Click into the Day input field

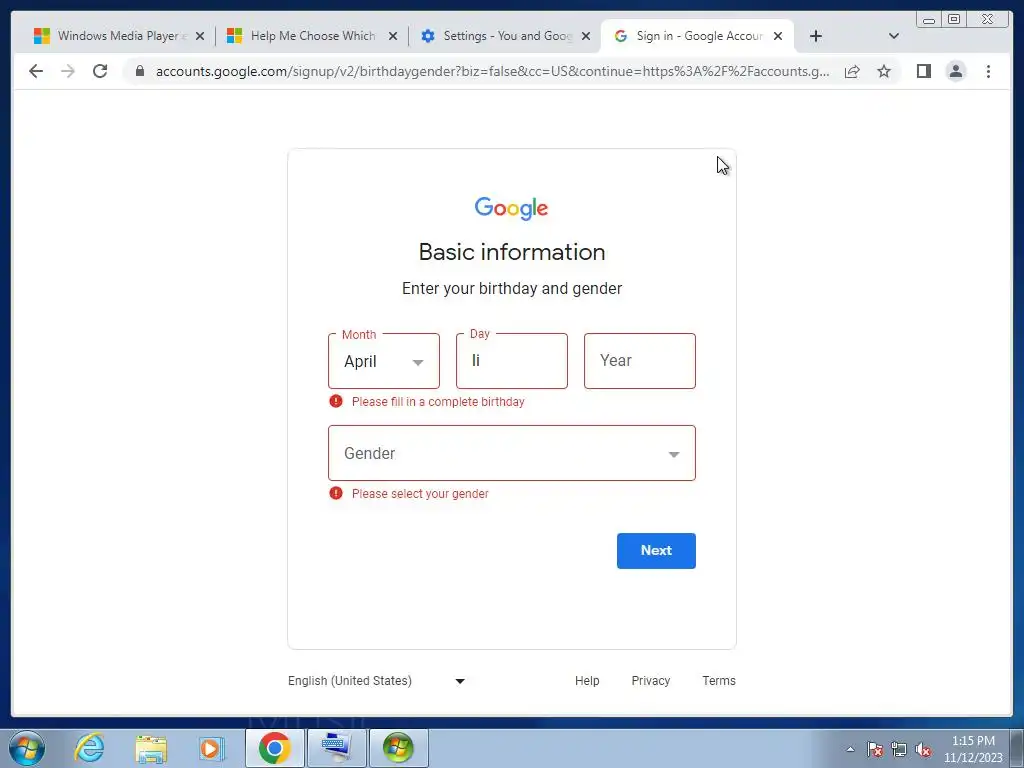(512, 361)
